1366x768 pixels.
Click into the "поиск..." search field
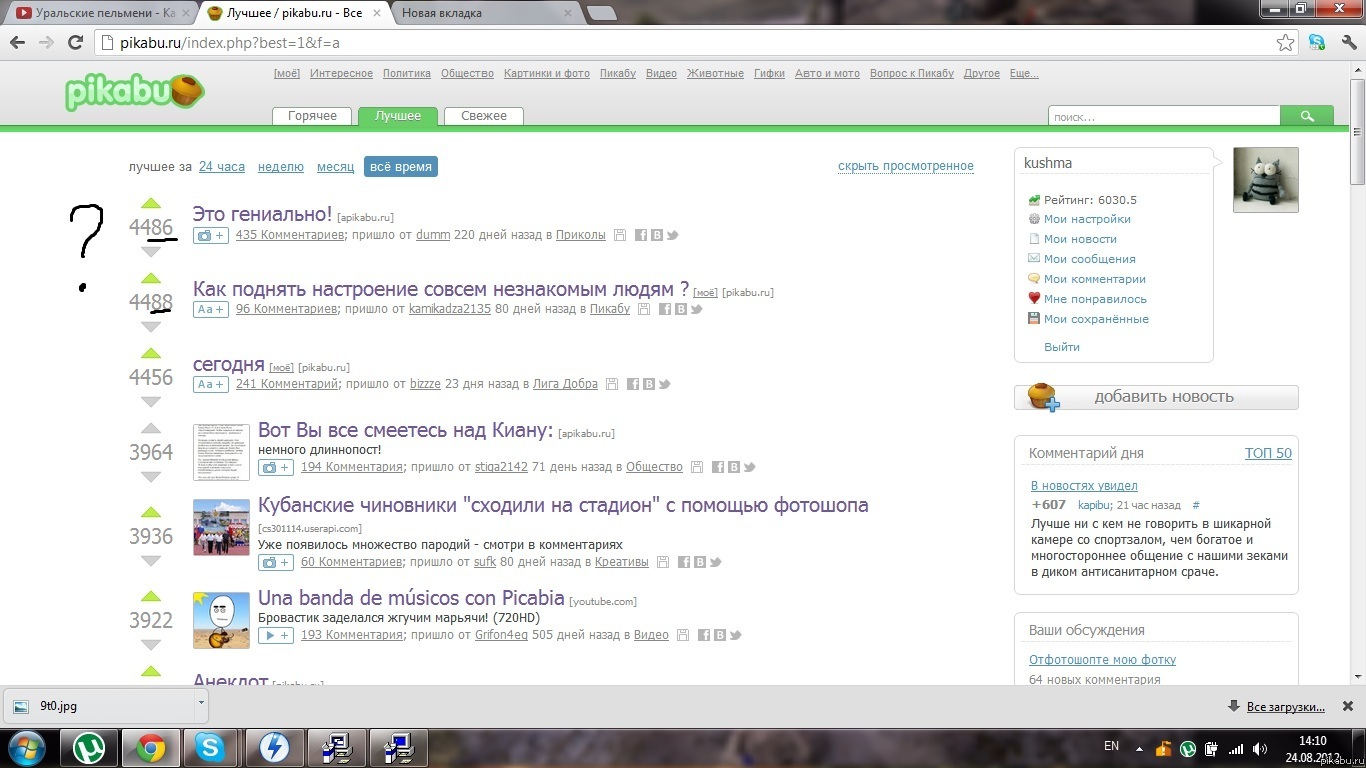point(1163,117)
